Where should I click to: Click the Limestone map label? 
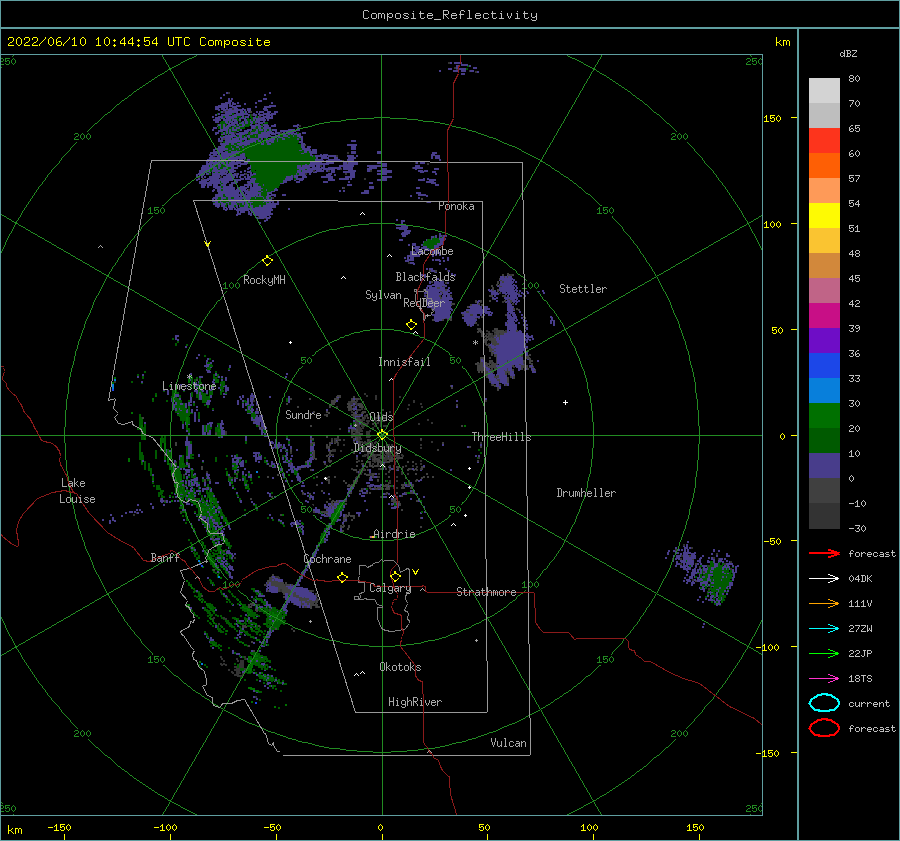(x=189, y=386)
